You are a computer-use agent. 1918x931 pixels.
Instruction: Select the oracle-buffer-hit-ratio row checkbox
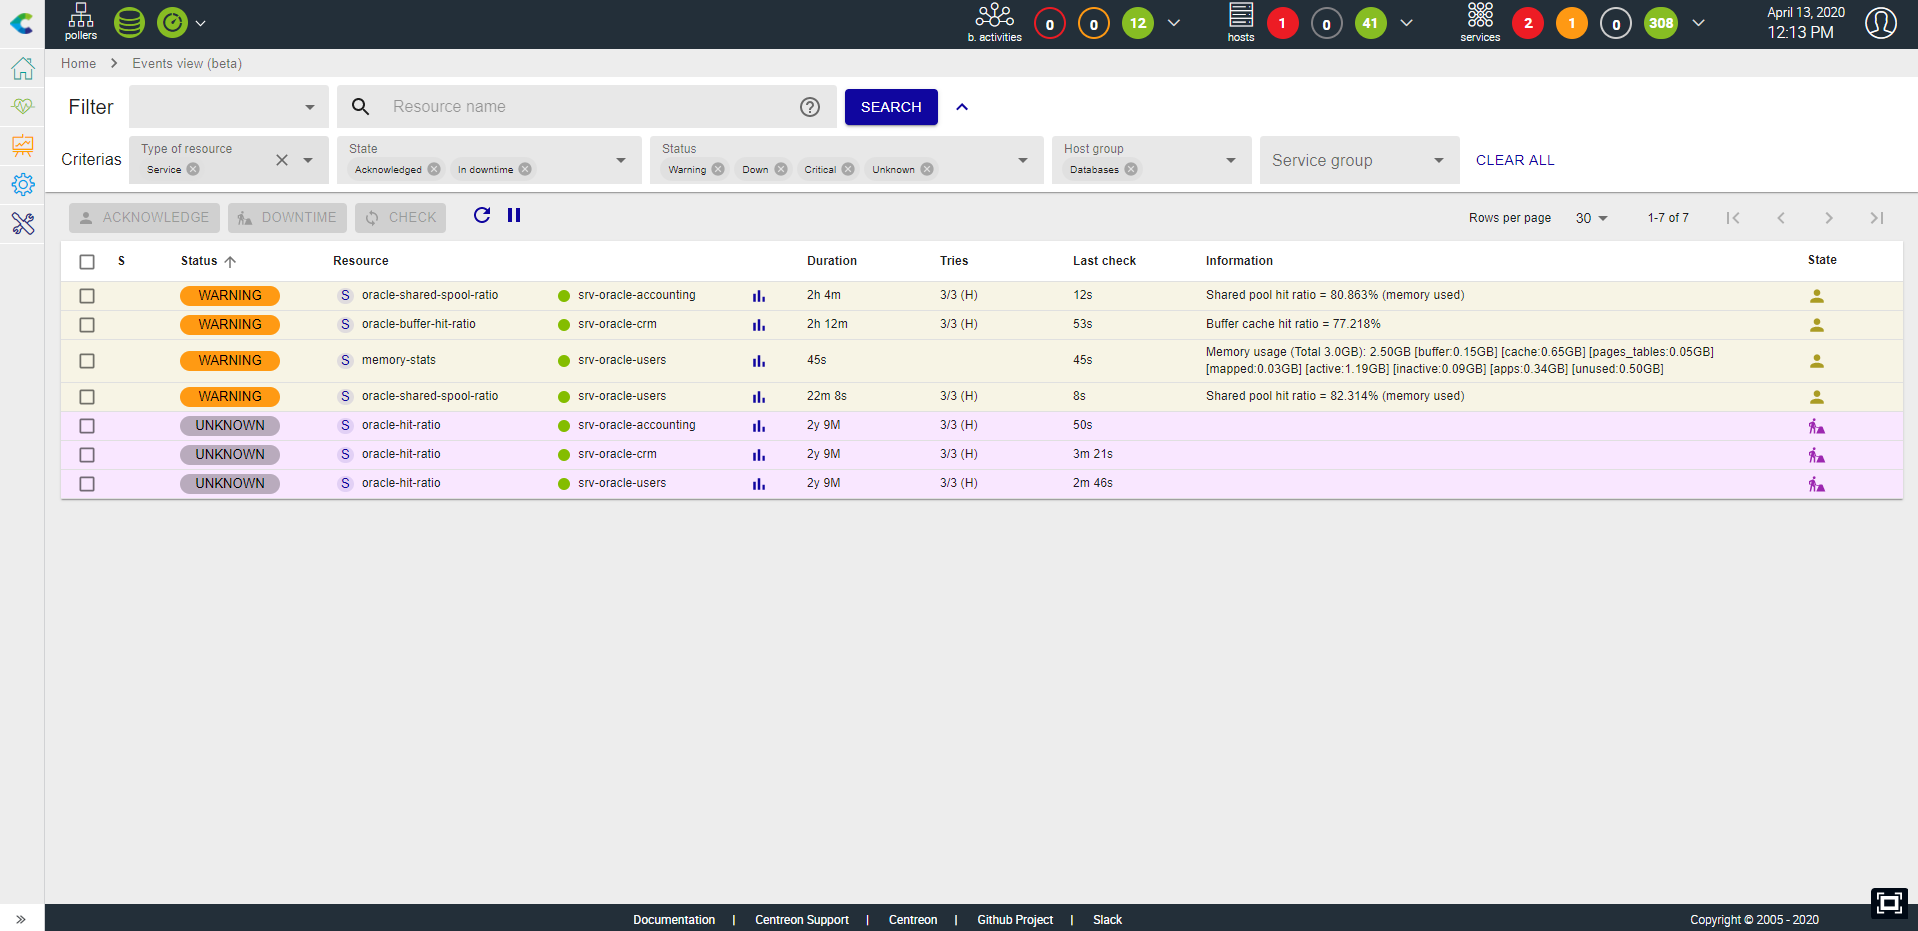pos(87,325)
